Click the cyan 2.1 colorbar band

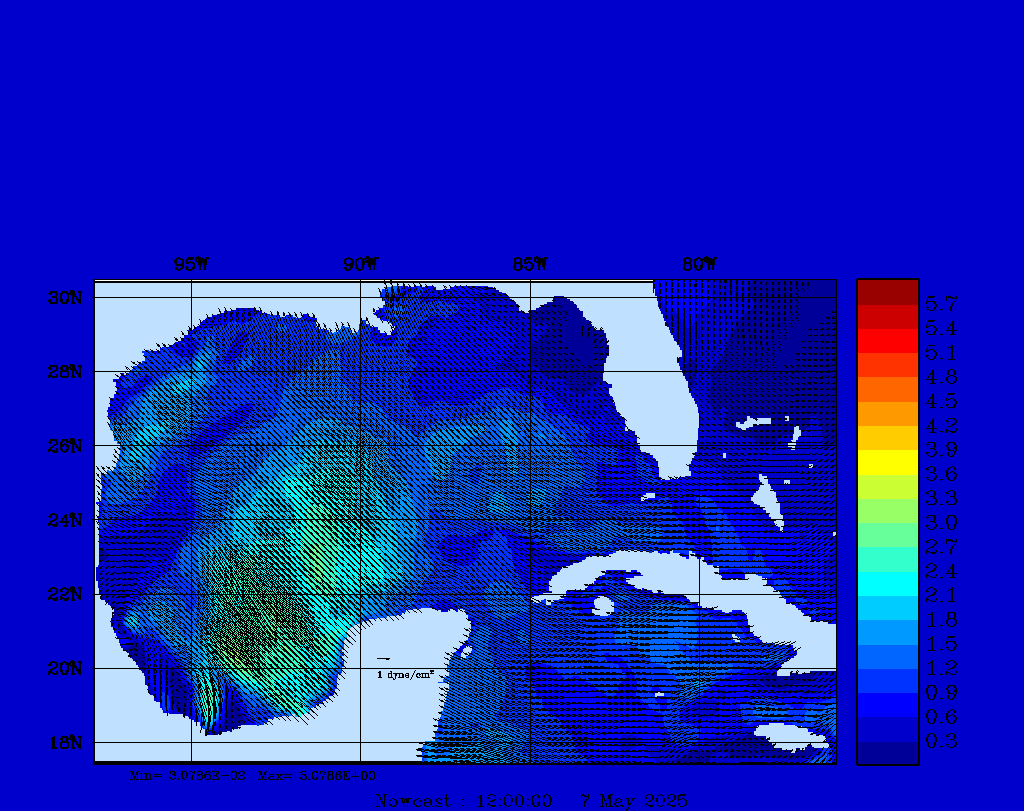[887, 584]
